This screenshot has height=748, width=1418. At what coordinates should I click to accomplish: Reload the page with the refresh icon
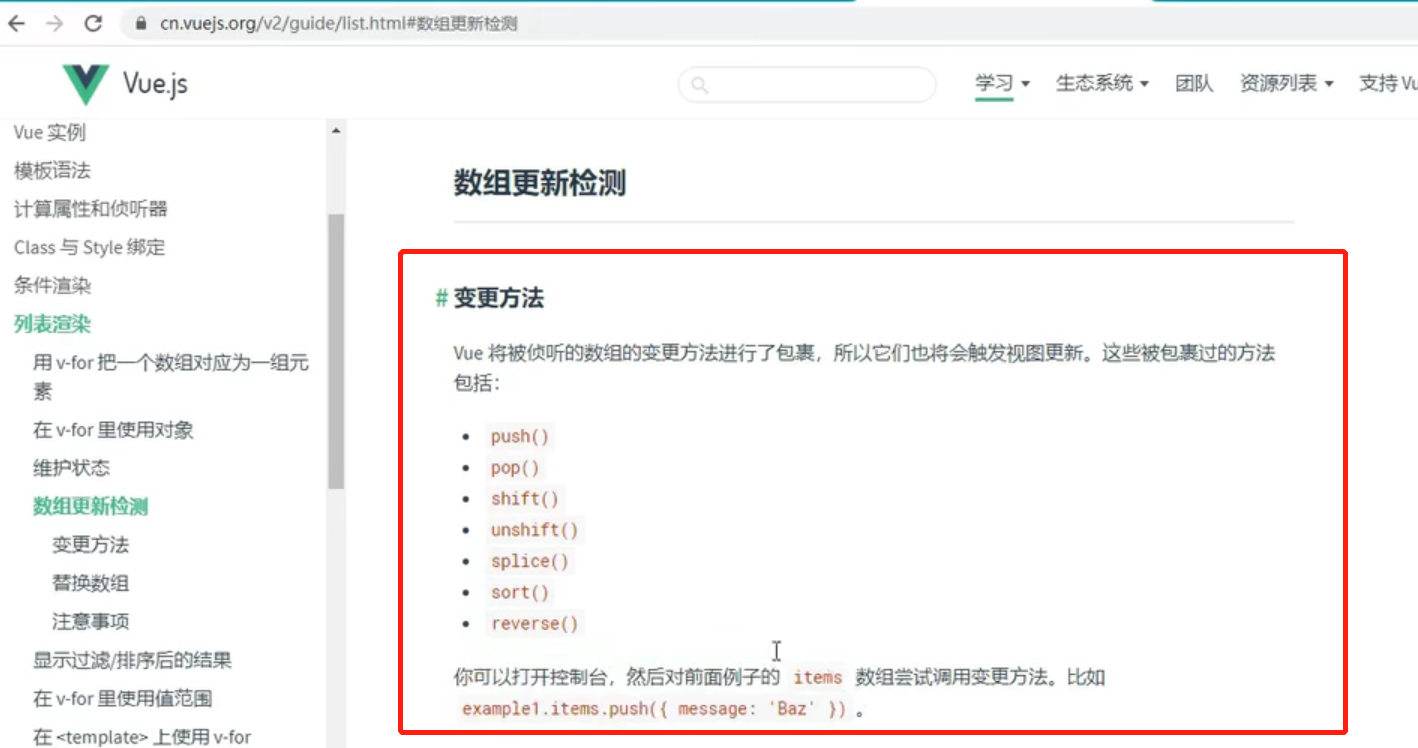click(93, 23)
